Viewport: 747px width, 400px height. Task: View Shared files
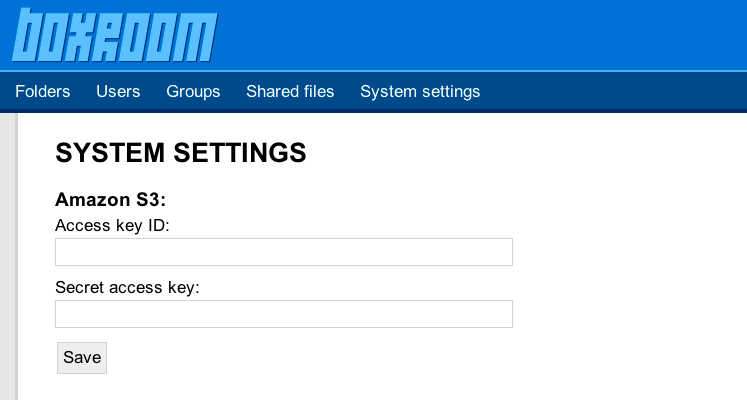290,91
